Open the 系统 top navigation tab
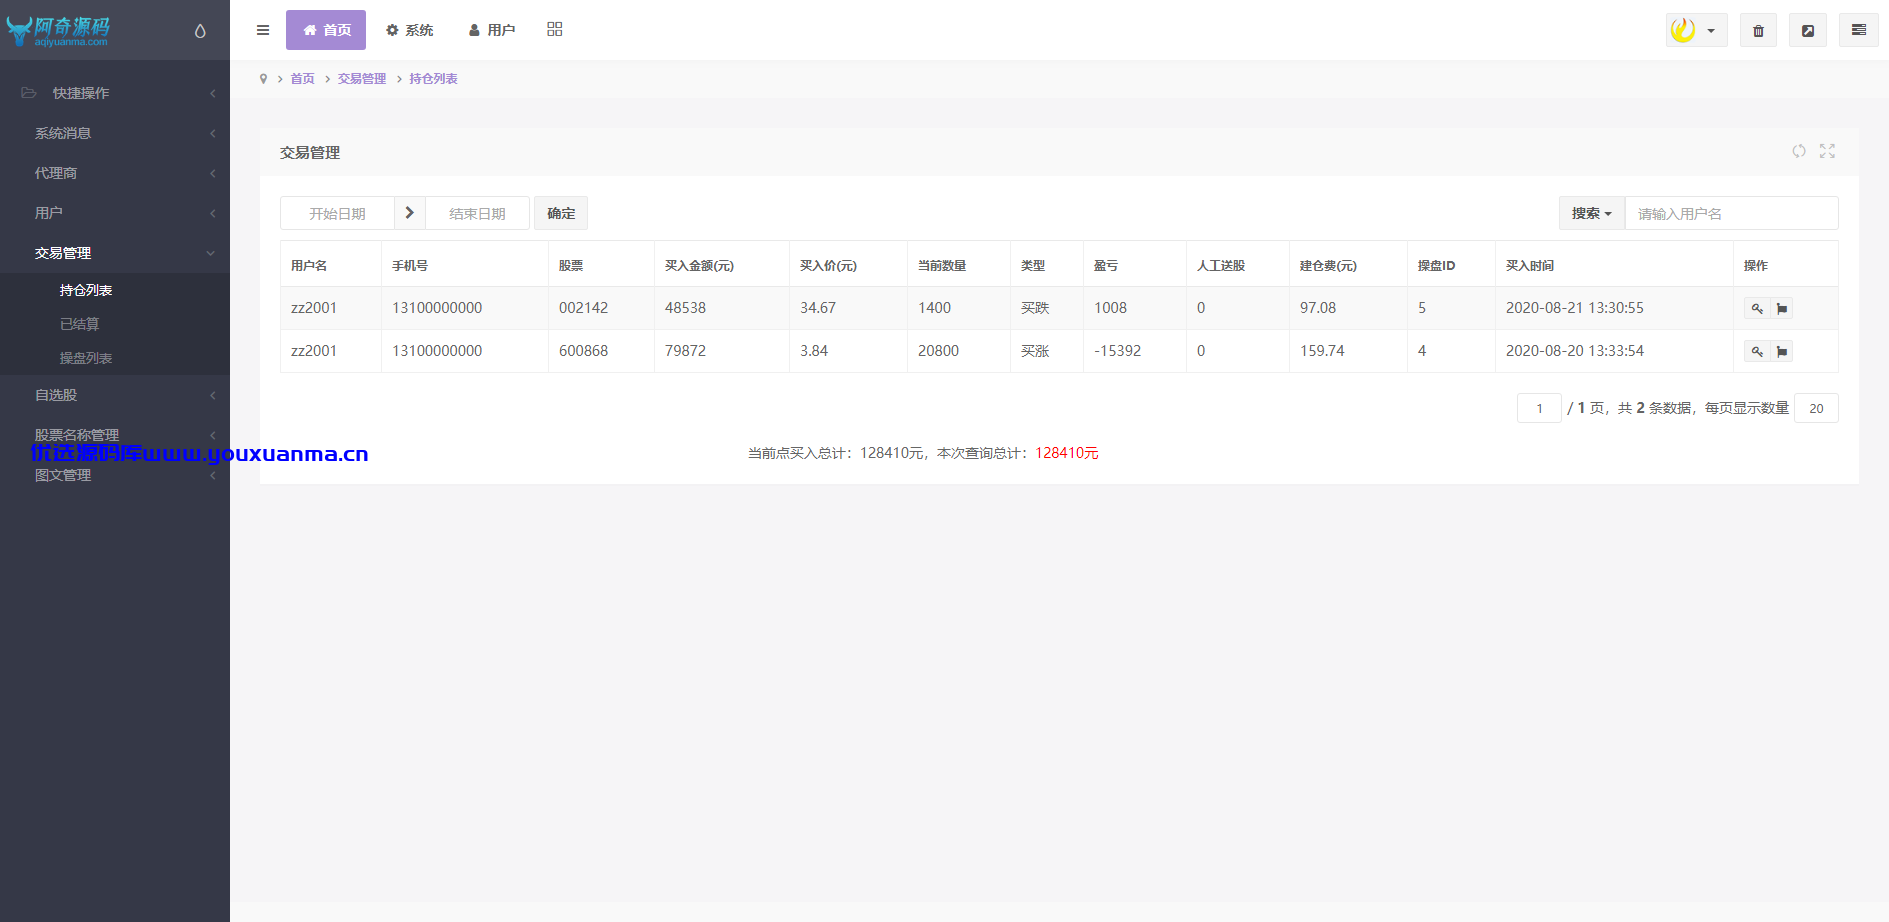Image resolution: width=1889 pixels, height=922 pixels. coord(410,30)
